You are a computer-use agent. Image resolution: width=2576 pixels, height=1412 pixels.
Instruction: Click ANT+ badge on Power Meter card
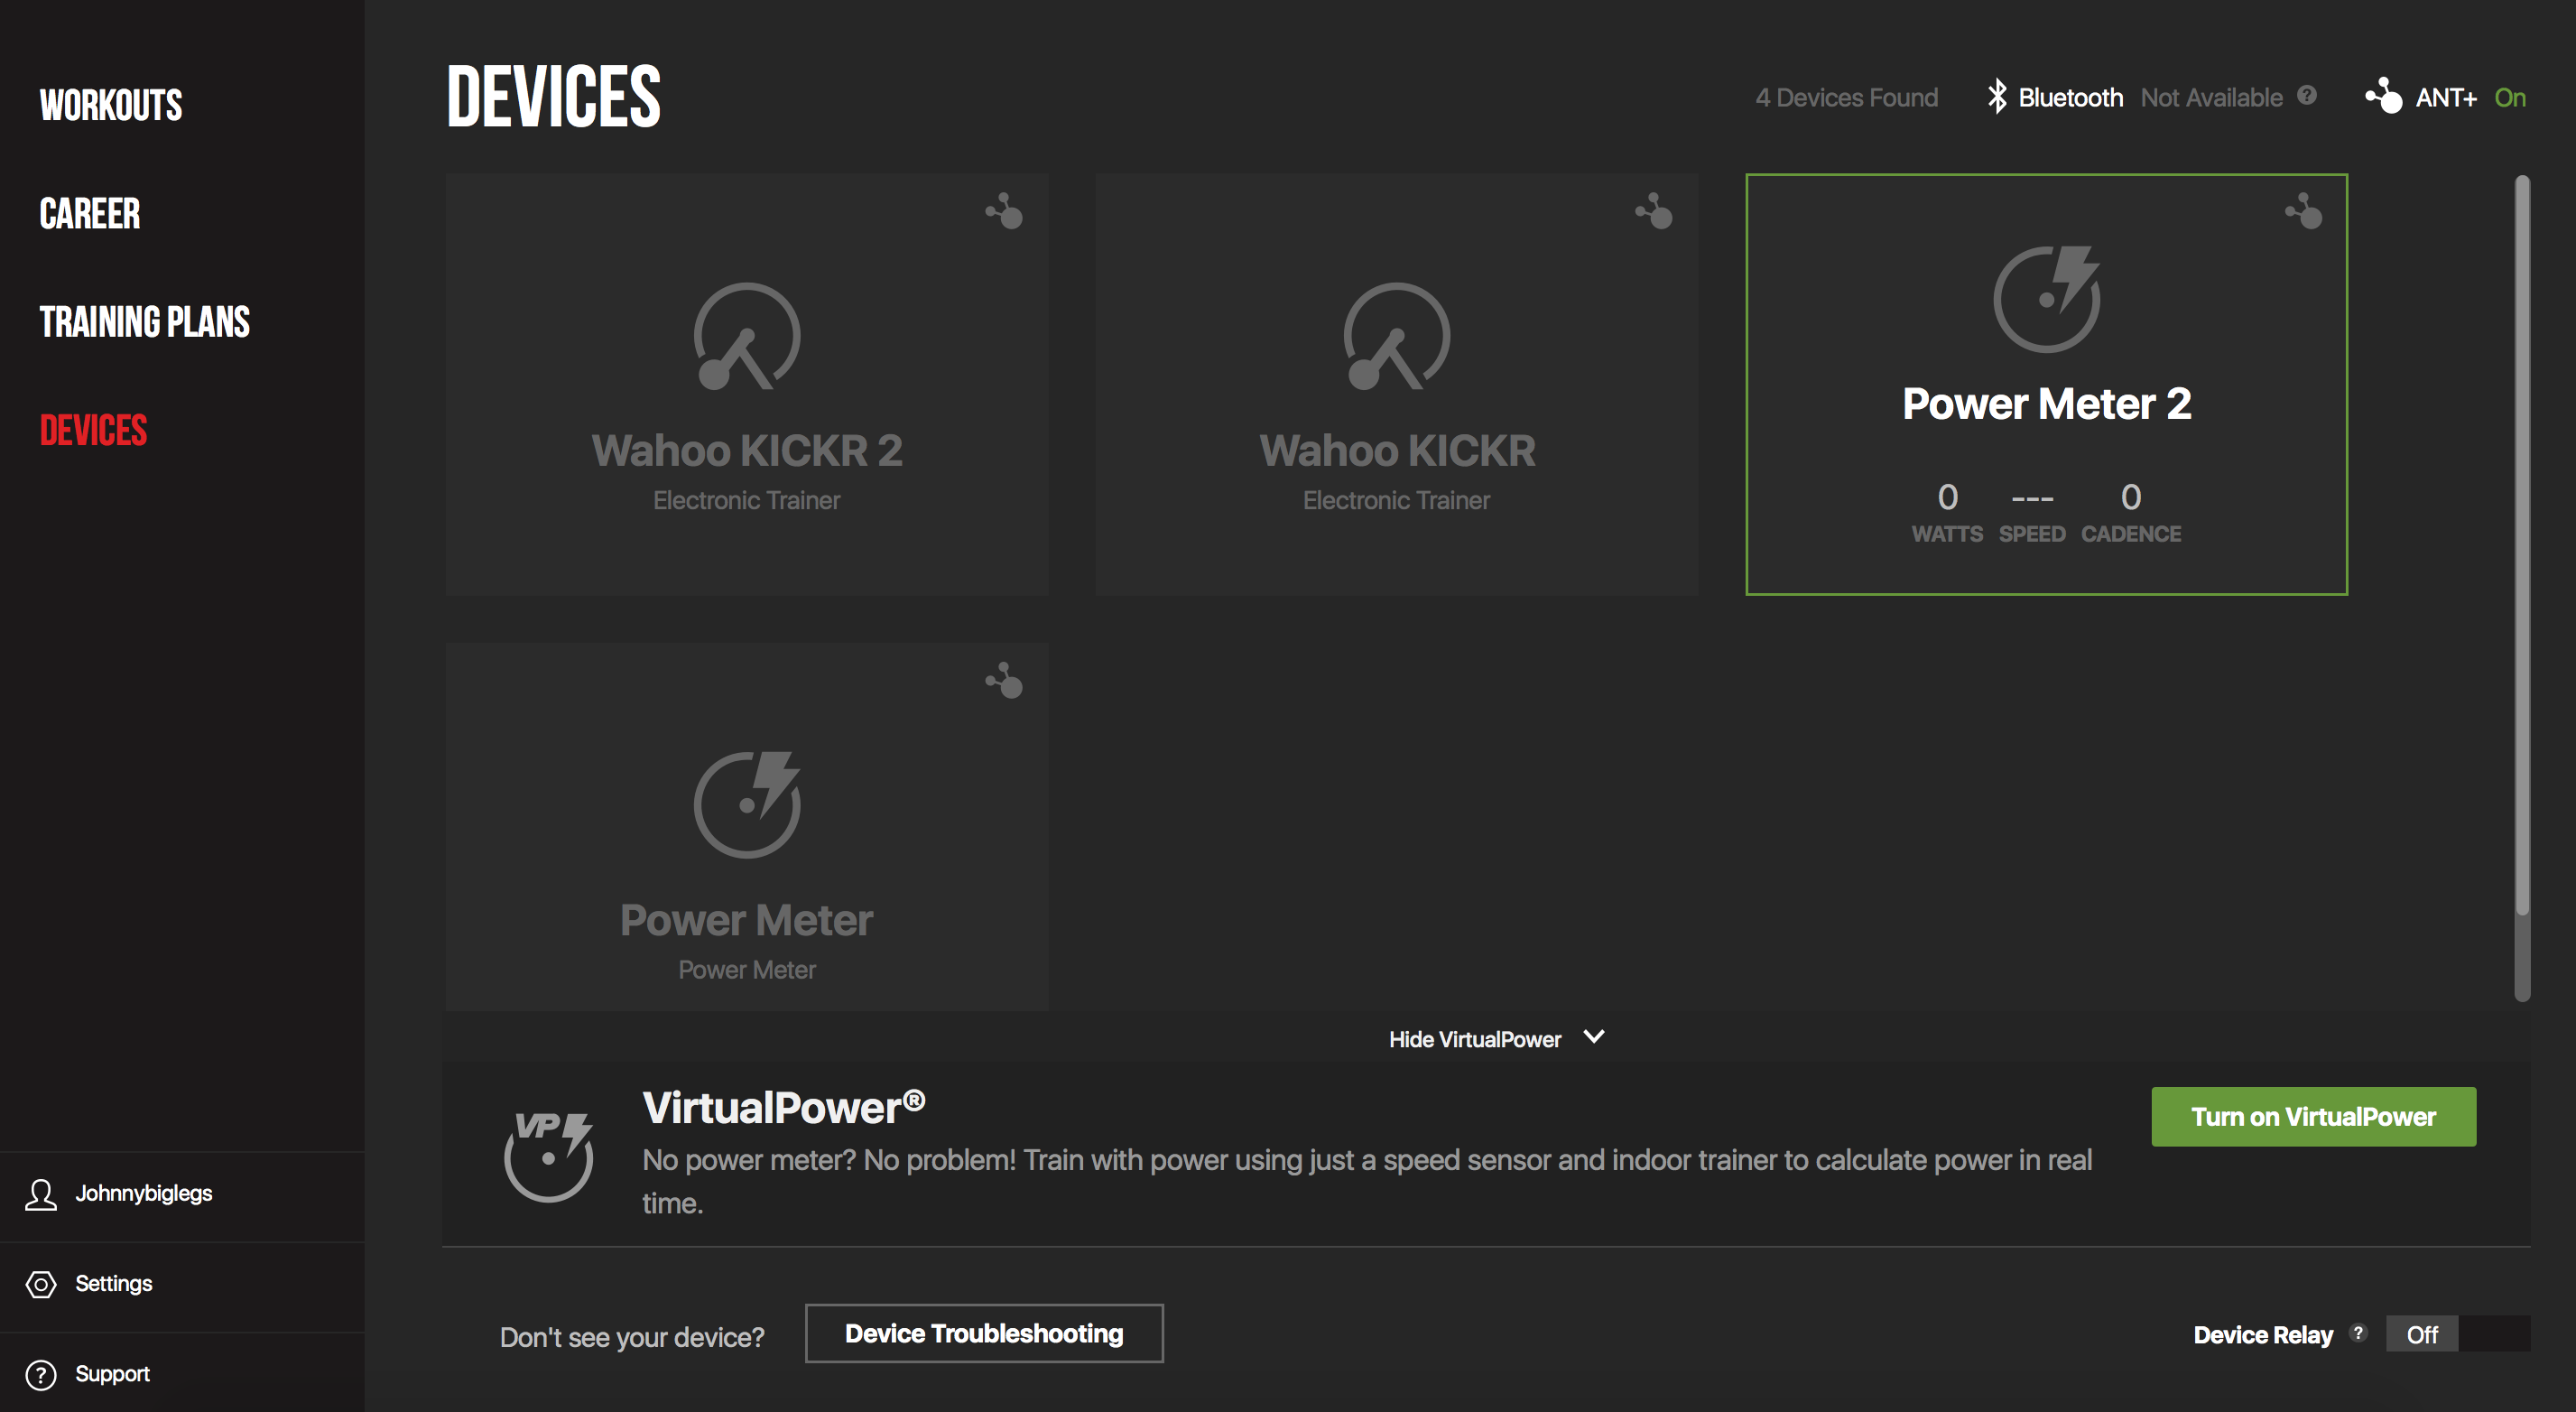click(x=1004, y=680)
